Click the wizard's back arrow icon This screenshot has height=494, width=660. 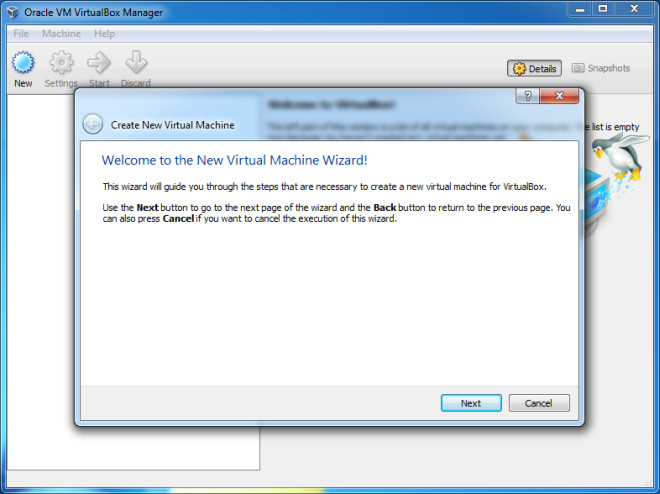pos(93,124)
